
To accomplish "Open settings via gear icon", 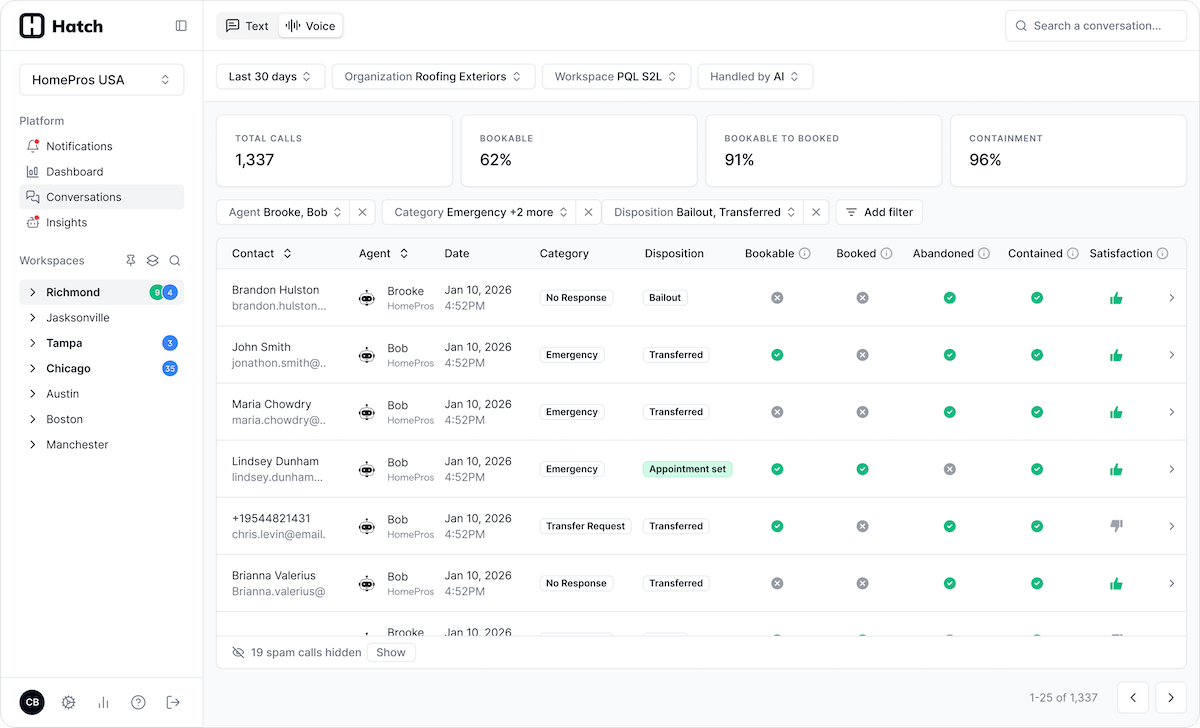I will pyautogui.click(x=68, y=702).
